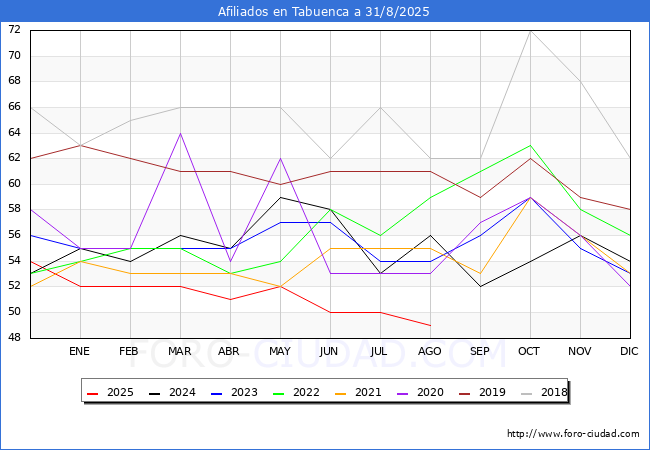Click the green 2022 legend swatch

pos(279,393)
